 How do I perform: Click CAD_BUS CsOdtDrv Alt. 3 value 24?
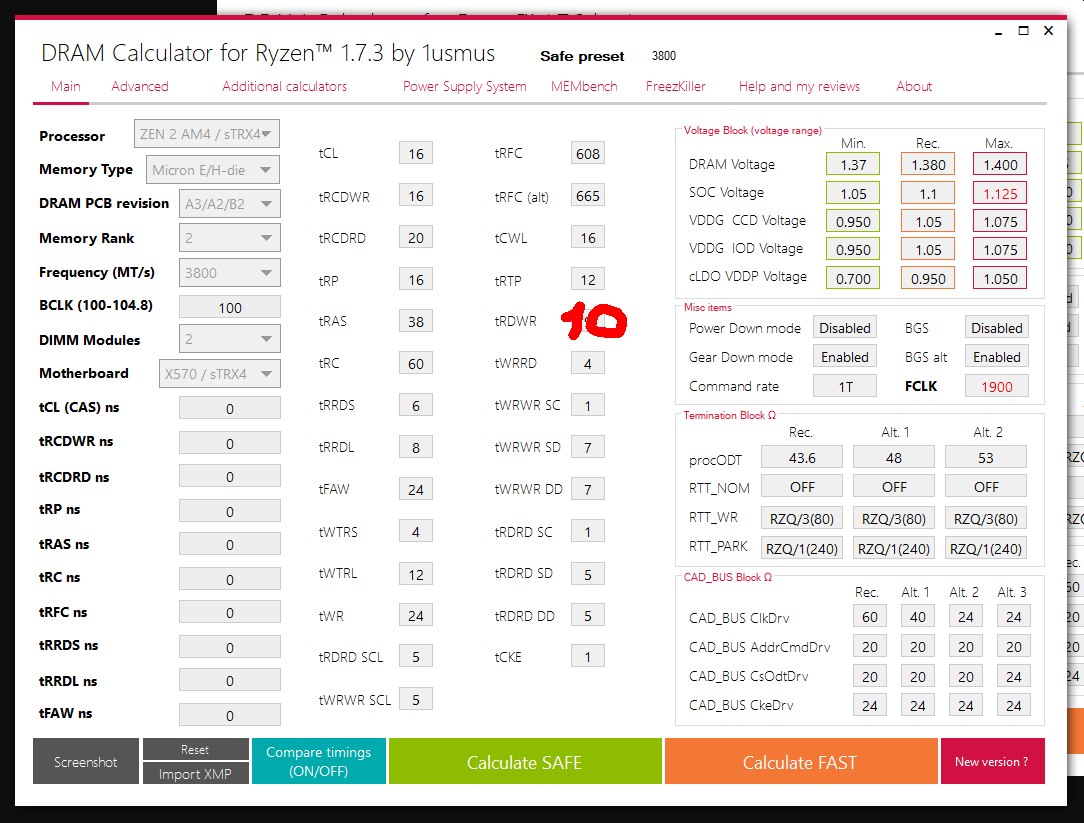click(x=1013, y=676)
